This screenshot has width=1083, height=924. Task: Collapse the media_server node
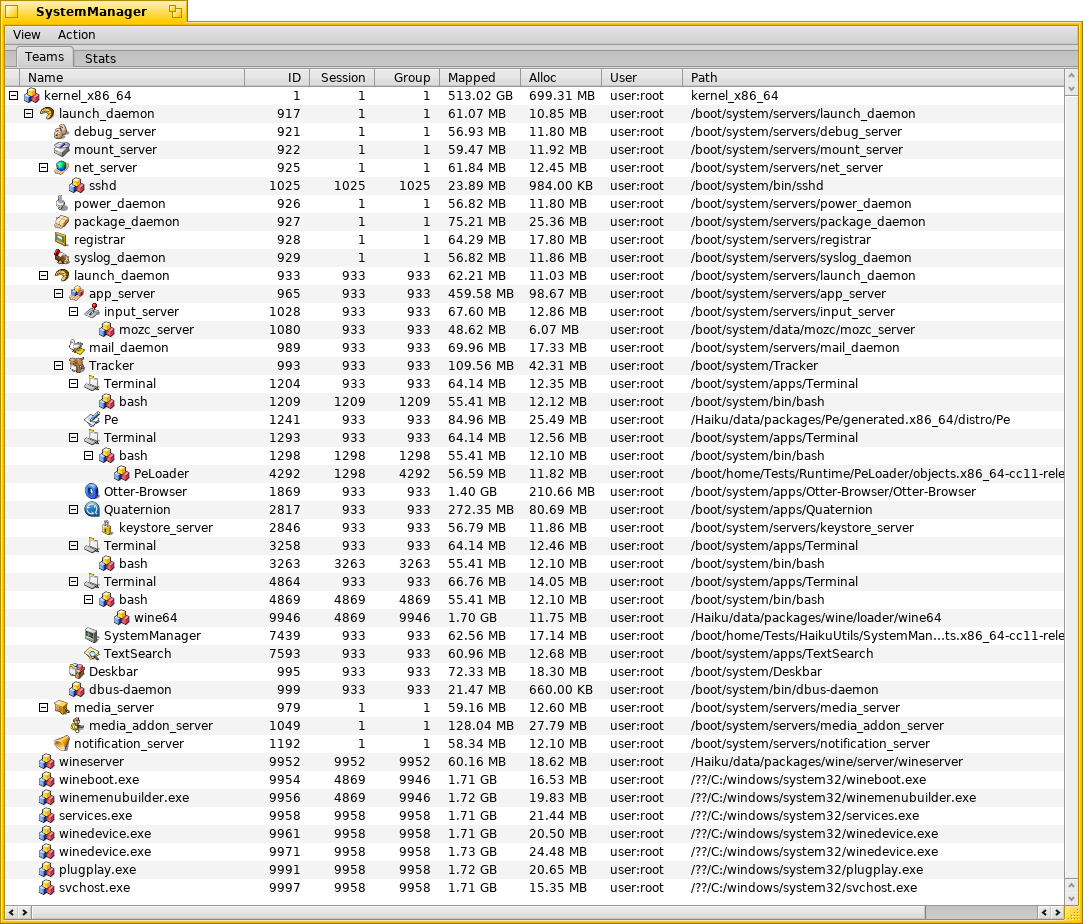point(44,708)
